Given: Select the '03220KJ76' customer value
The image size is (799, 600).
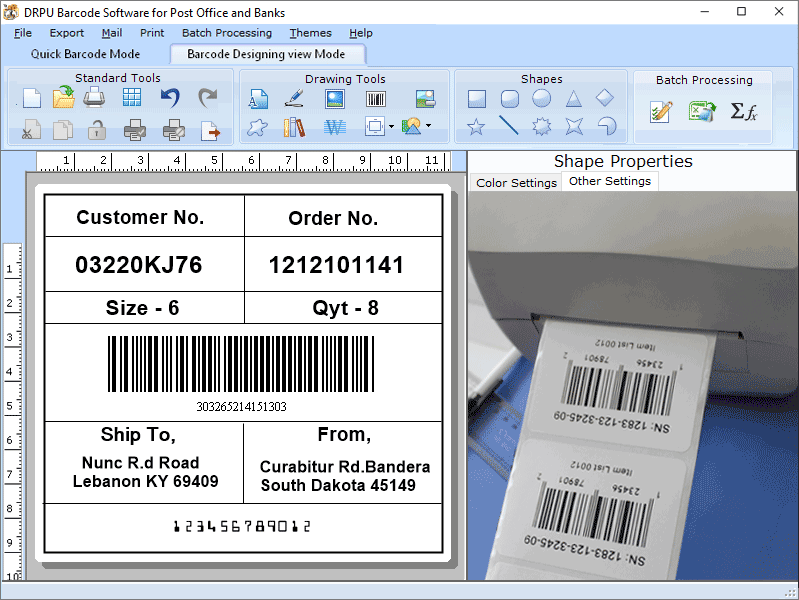Looking at the screenshot, I should tap(139, 265).
